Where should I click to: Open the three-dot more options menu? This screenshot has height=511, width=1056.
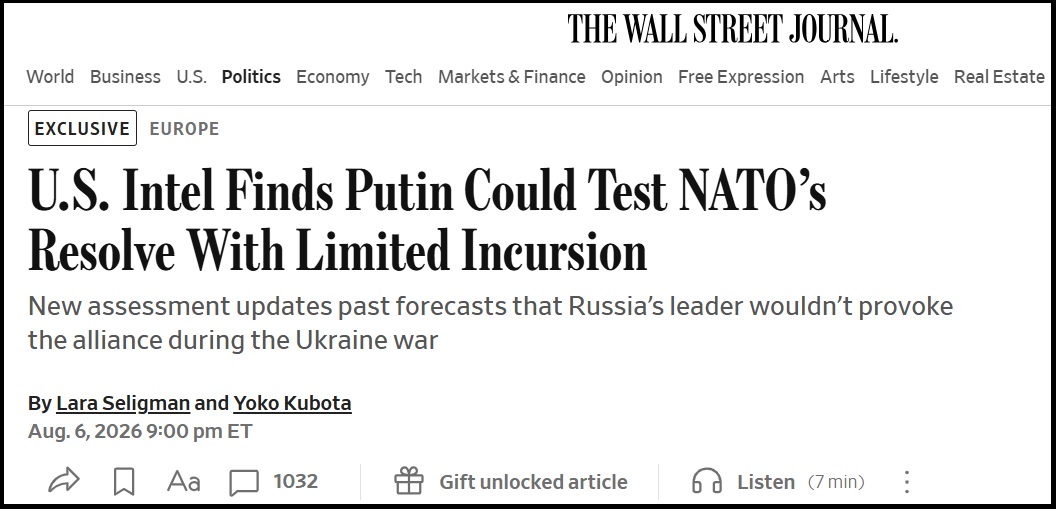tap(907, 482)
